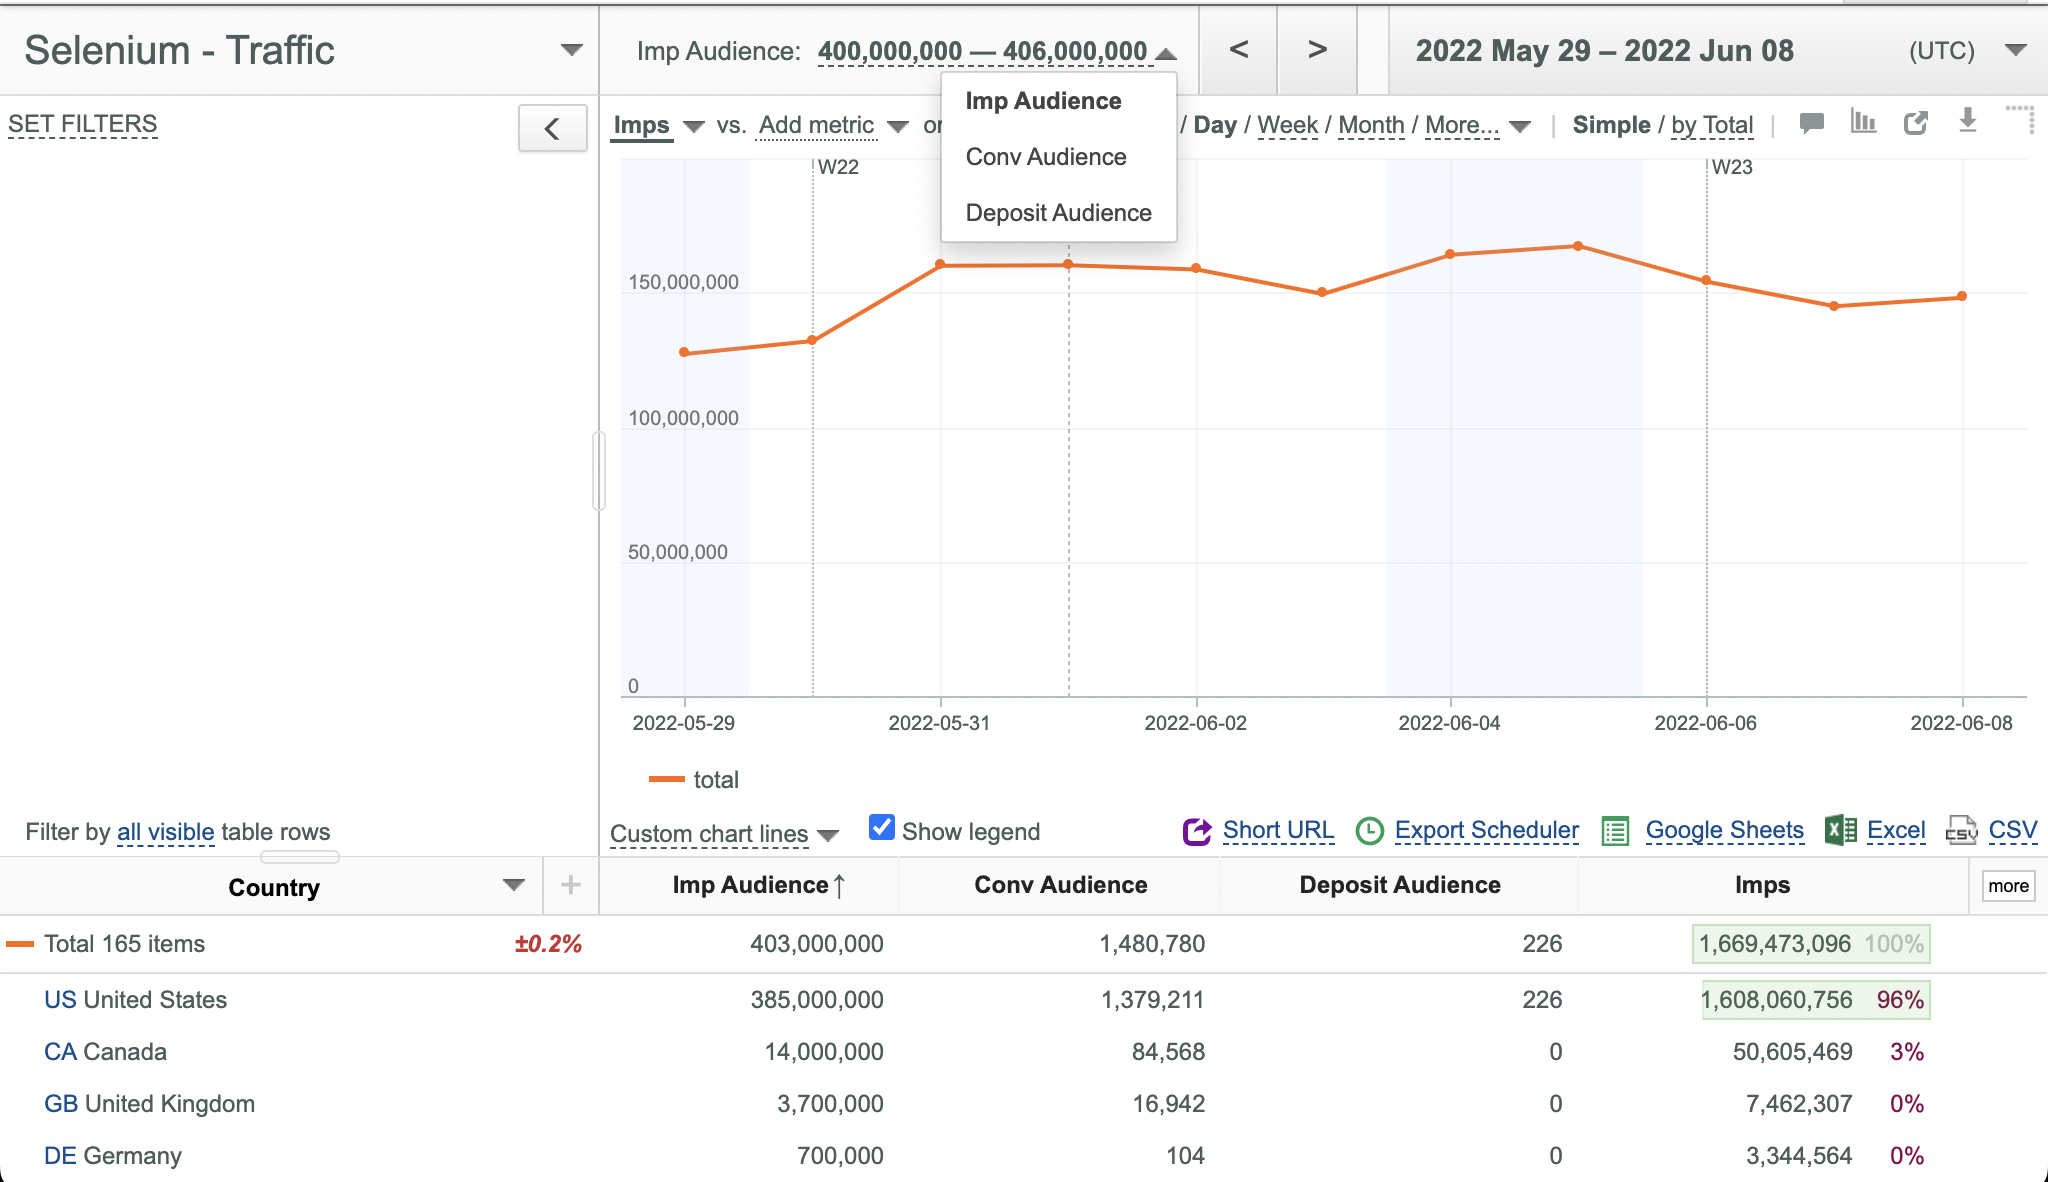The height and width of the screenshot is (1182, 2048).
Task: Open the annotations comment bubble icon
Action: [1811, 124]
